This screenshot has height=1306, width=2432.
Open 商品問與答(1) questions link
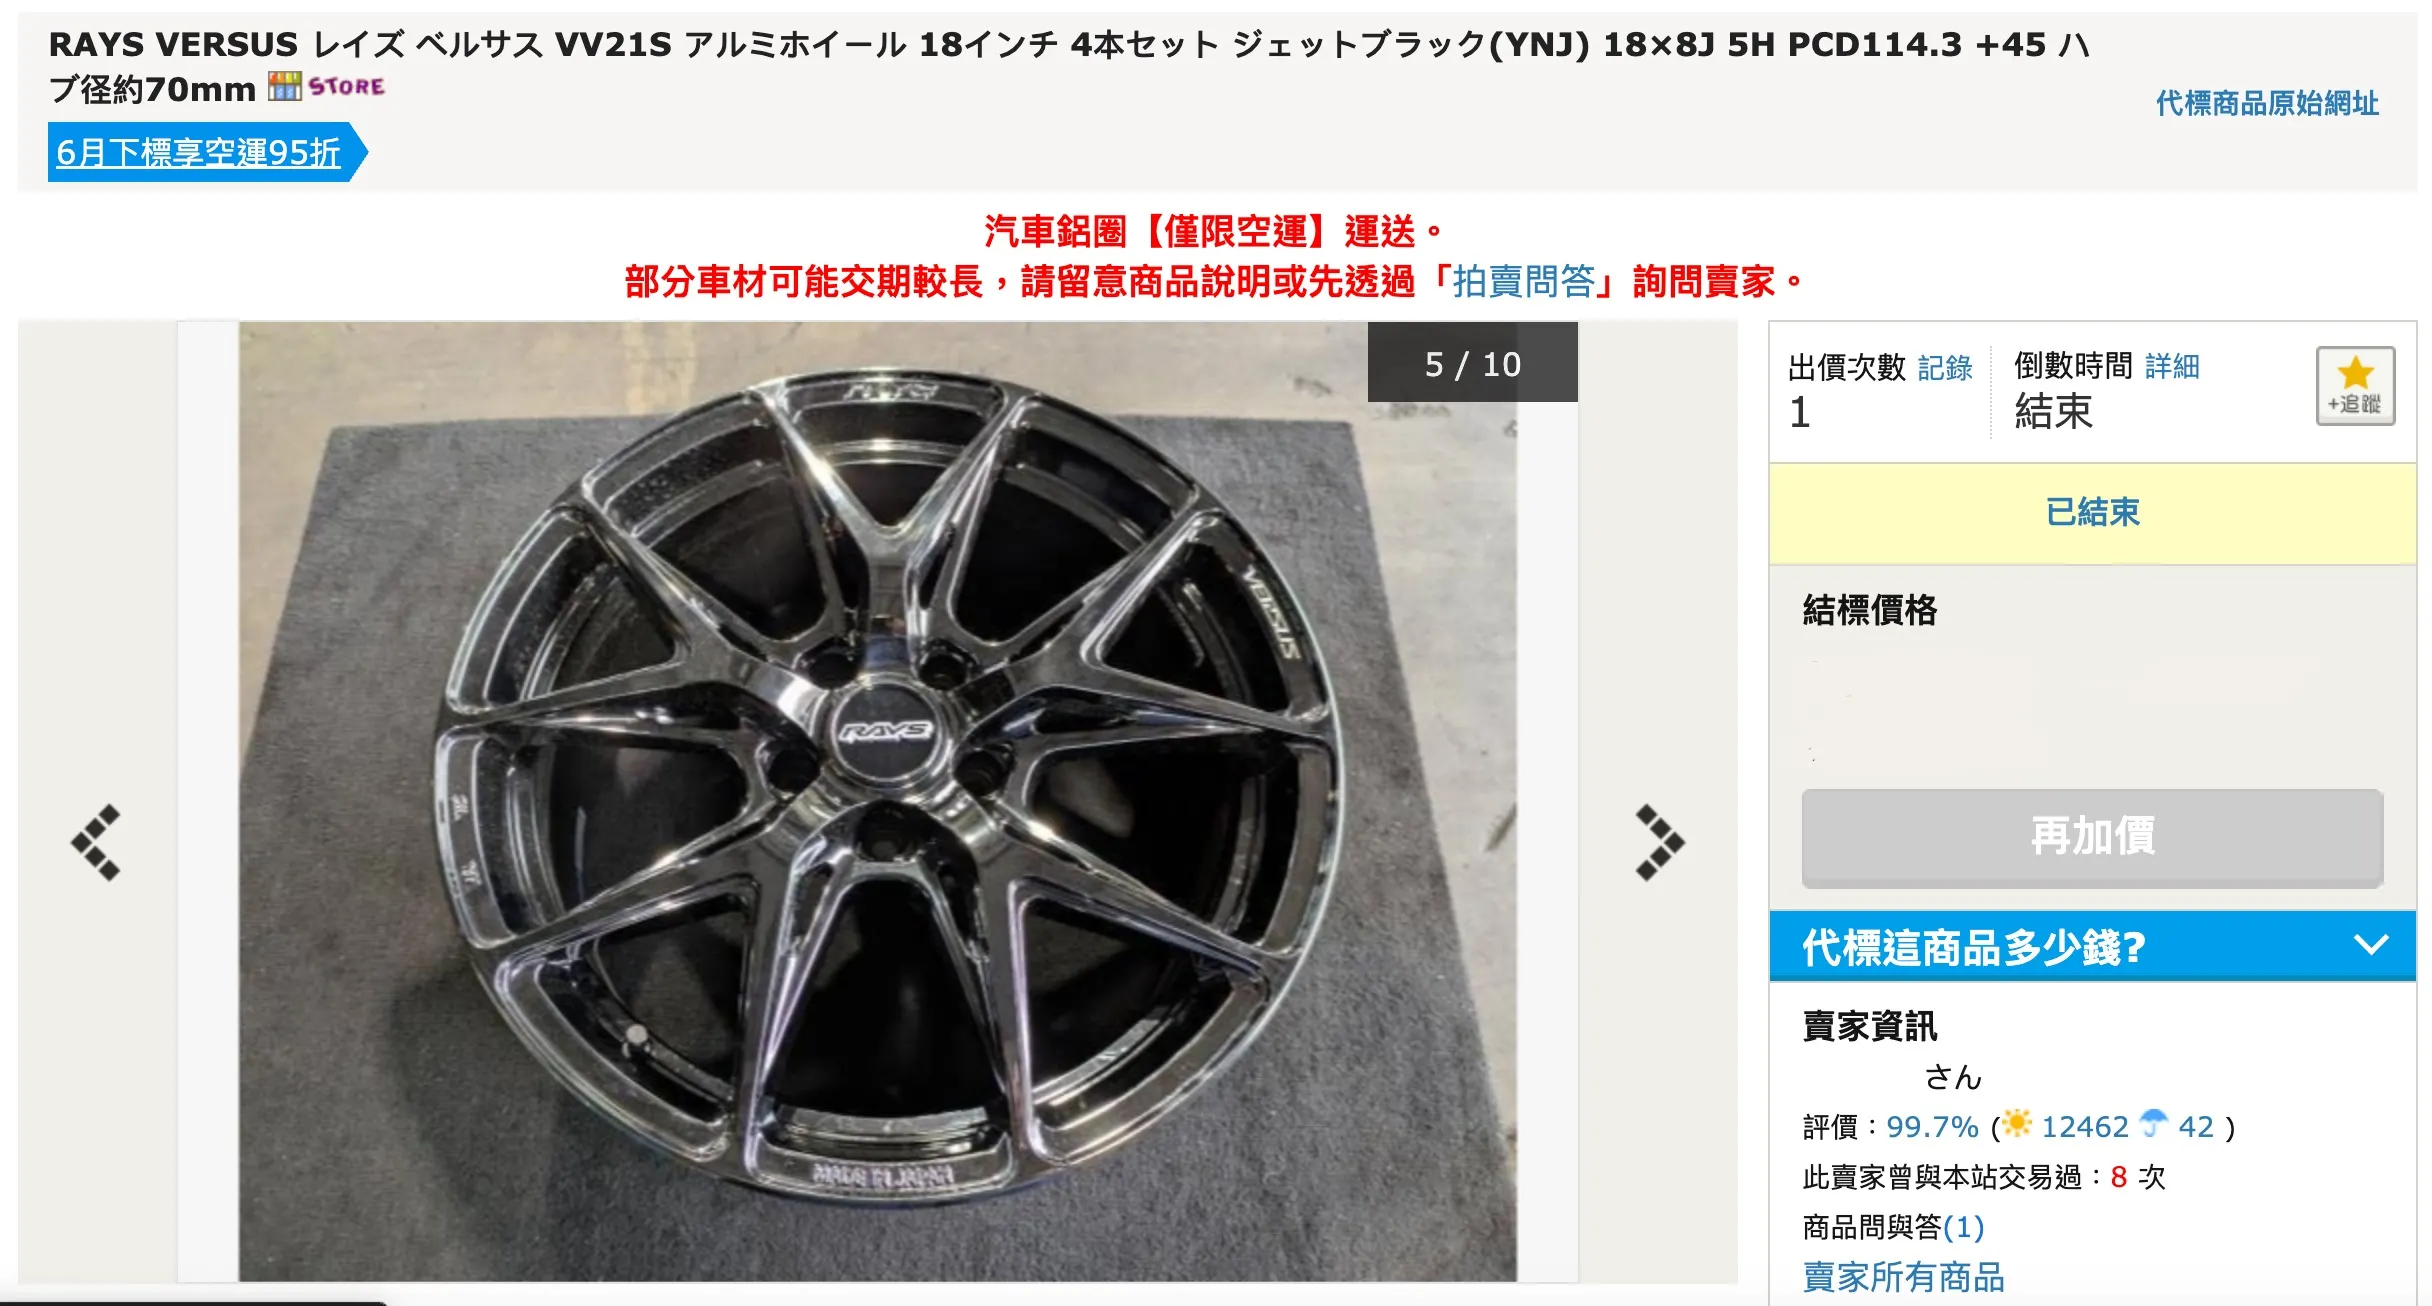(x=1893, y=1227)
